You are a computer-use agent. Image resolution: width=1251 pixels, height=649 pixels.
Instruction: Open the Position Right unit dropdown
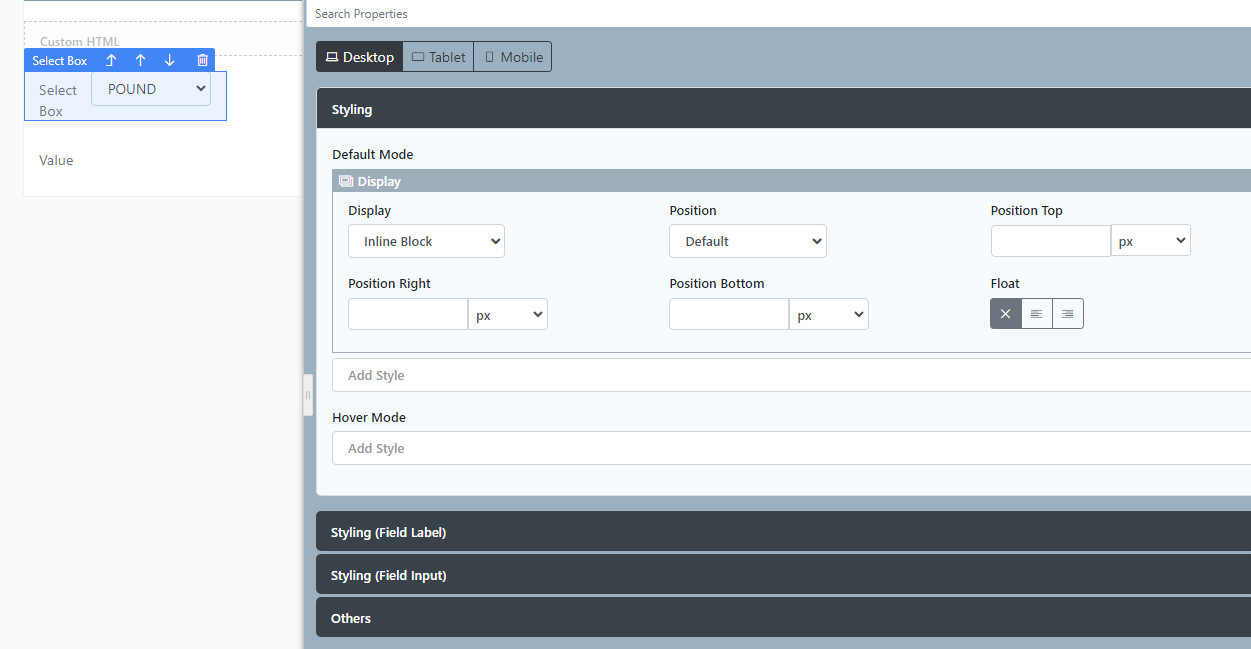click(508, 314)
